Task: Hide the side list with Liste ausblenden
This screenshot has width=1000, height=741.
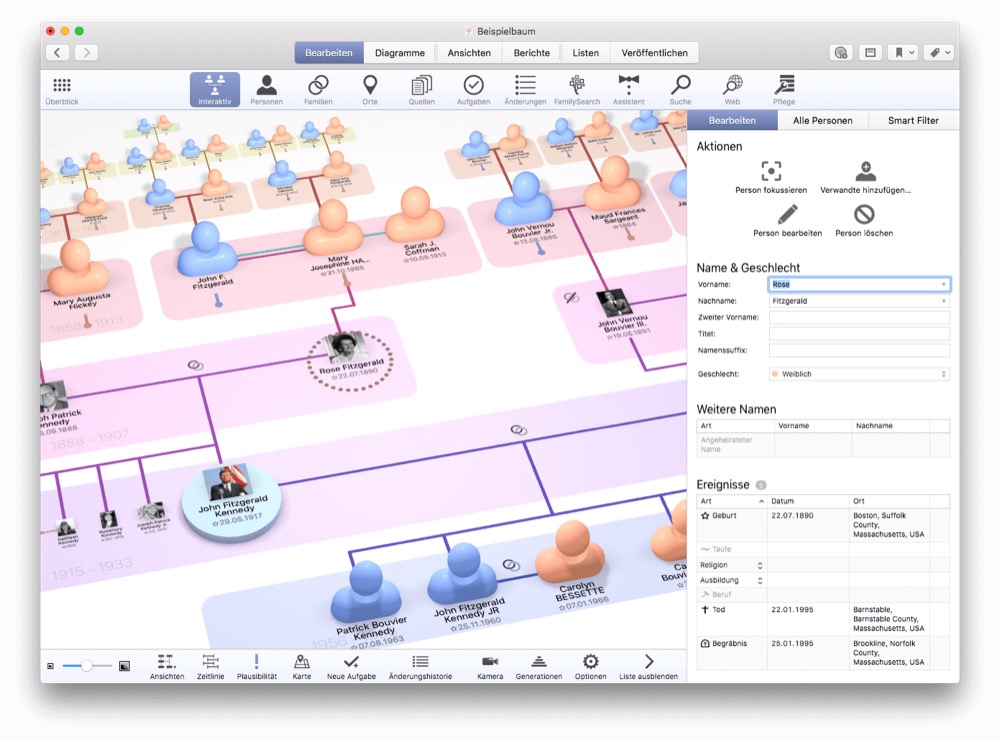Action: (x=648, y=666)
